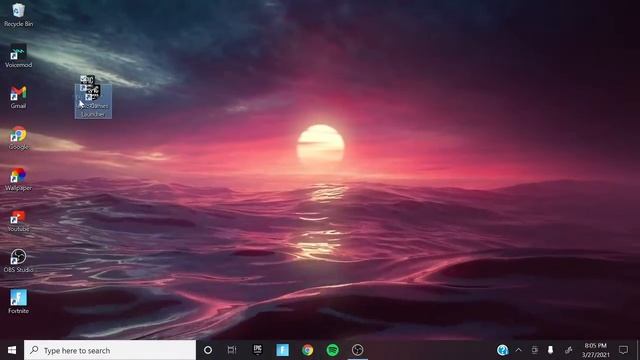Open the Windows Start menu
Screen dimensions: 640x360
coord(12,350)
